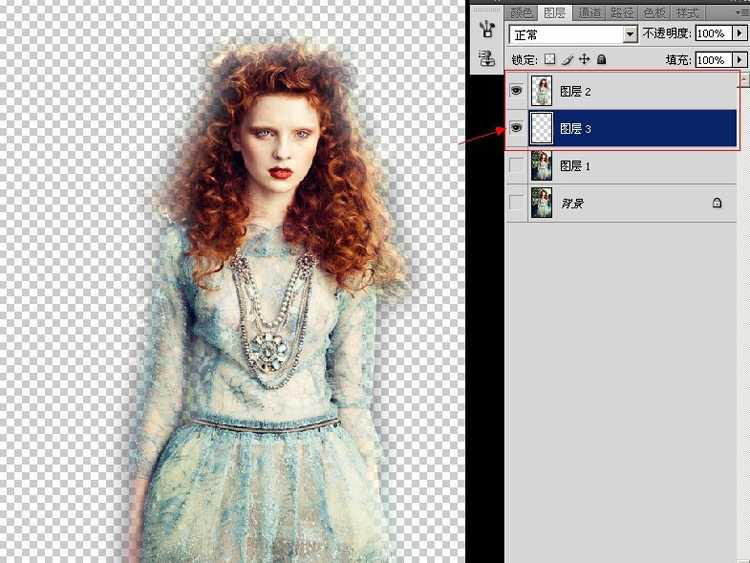Show the 背景 layer visibility box

click(x=516, y=202)
